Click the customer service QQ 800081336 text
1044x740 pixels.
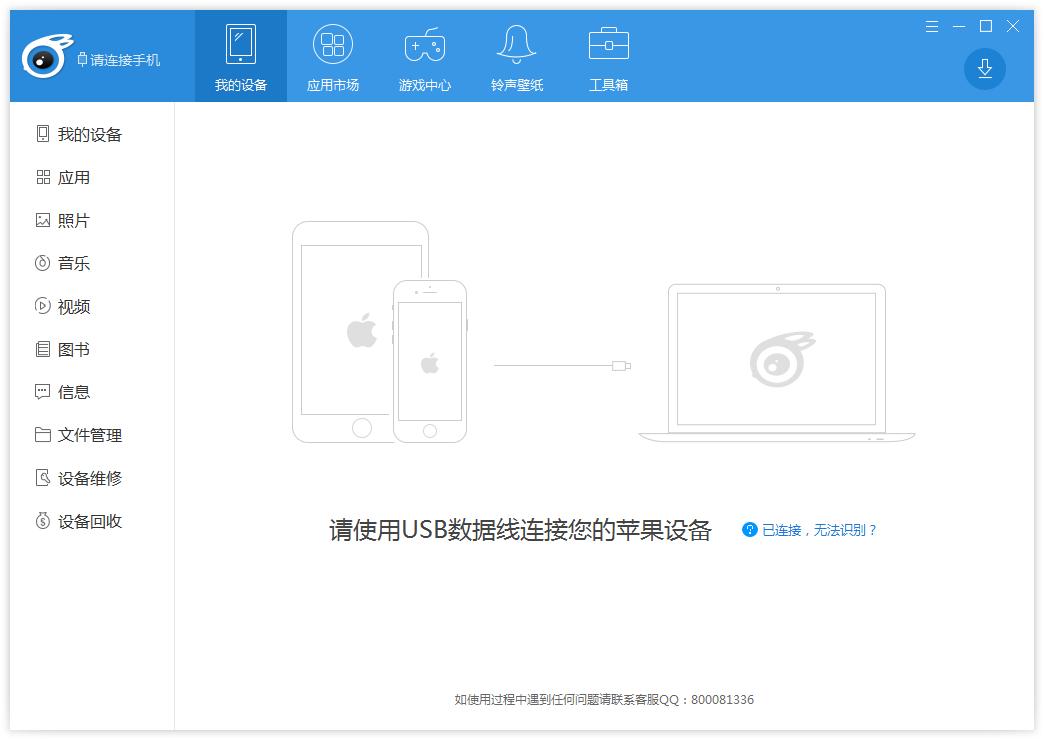707,699
